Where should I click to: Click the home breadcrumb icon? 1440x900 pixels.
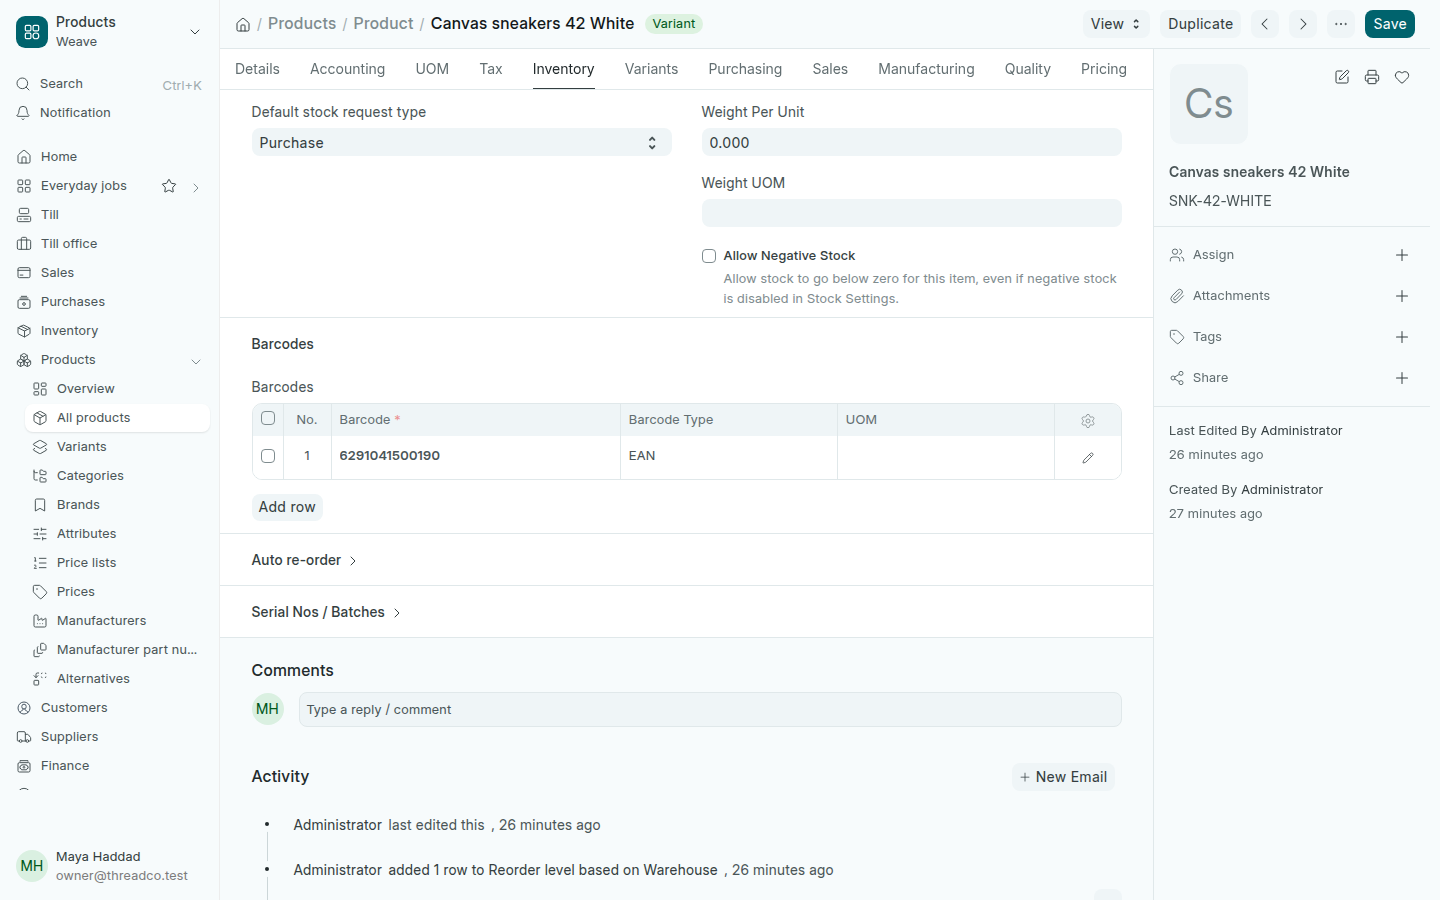pyautogui.click(x=243, y=24)
